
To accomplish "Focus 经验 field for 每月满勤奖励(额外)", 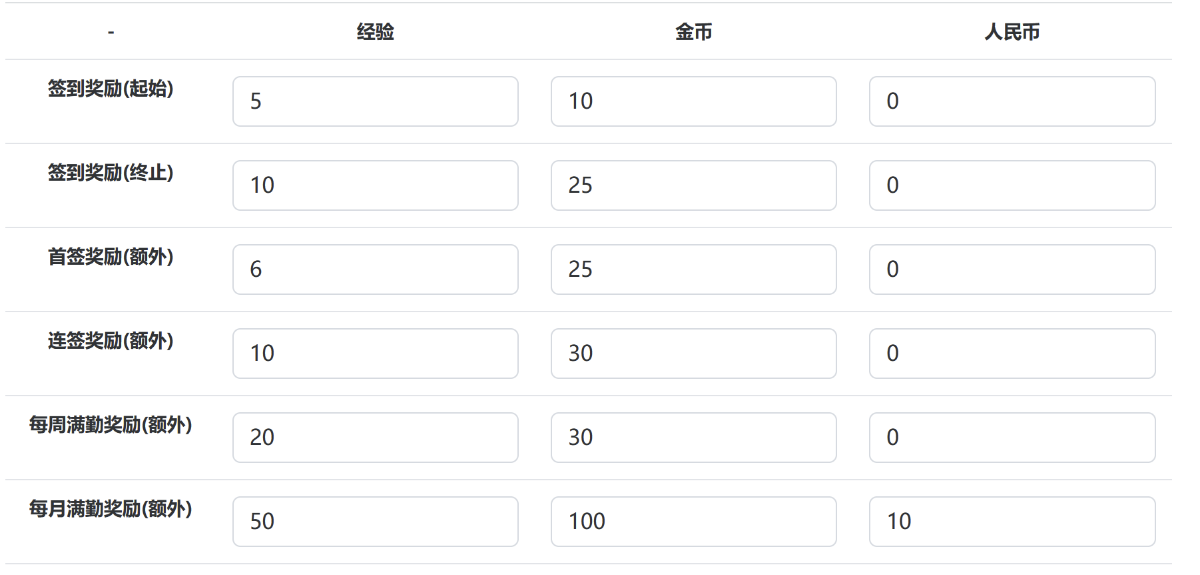I will click(375, 521).
